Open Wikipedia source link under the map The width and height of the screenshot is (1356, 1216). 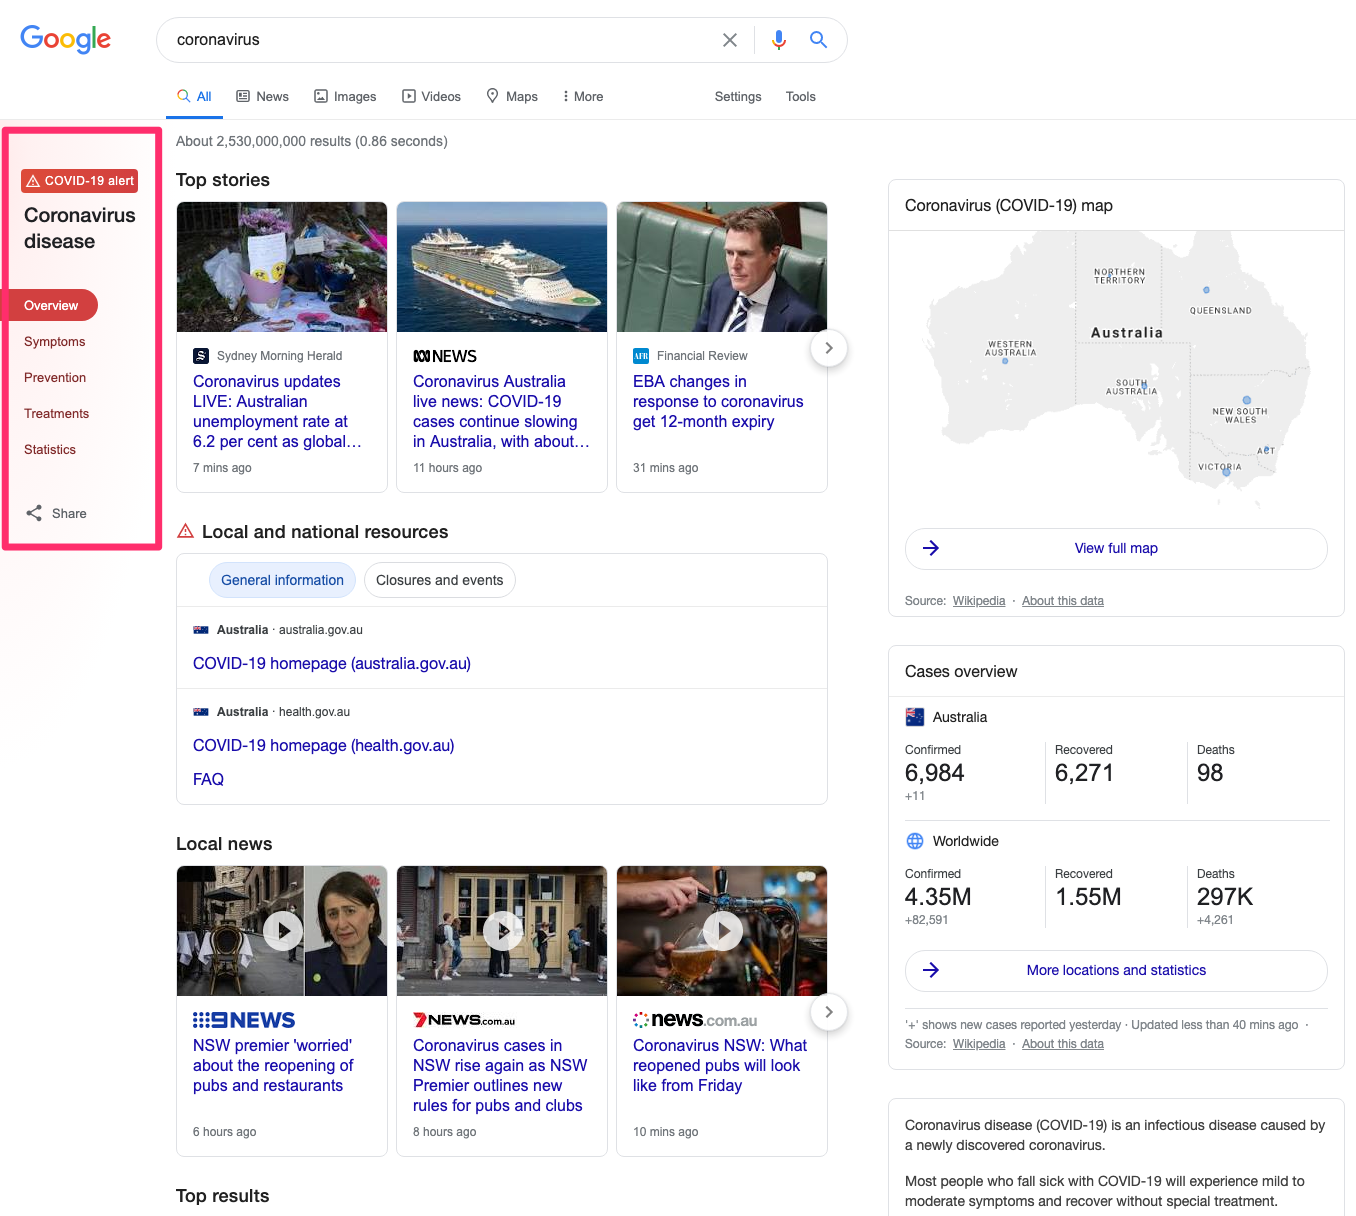[x=979, y=601]
